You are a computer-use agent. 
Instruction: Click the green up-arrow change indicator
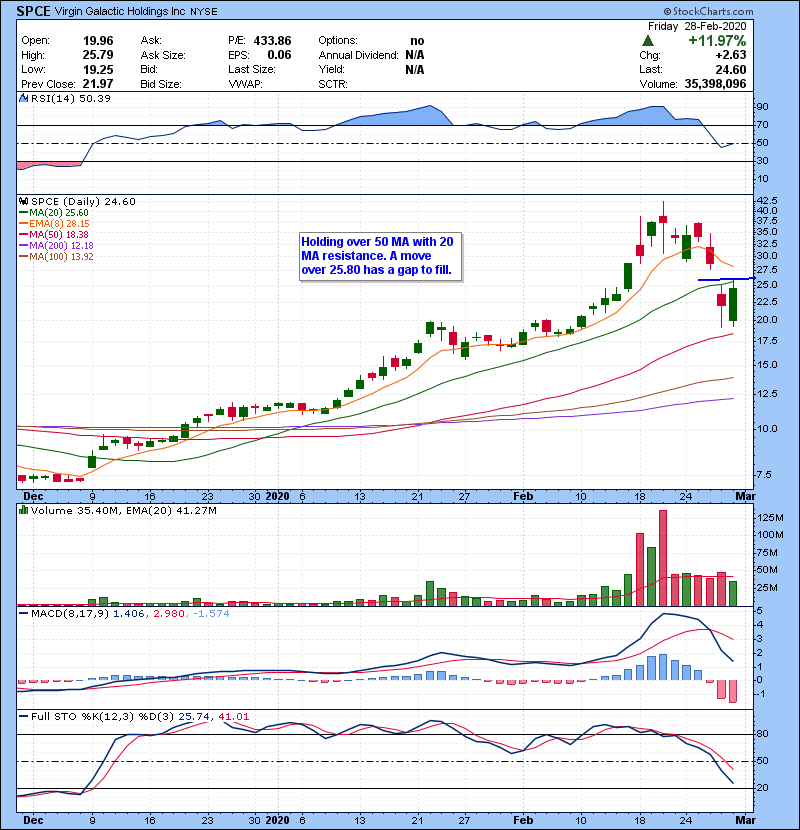(x=648, y=41)
